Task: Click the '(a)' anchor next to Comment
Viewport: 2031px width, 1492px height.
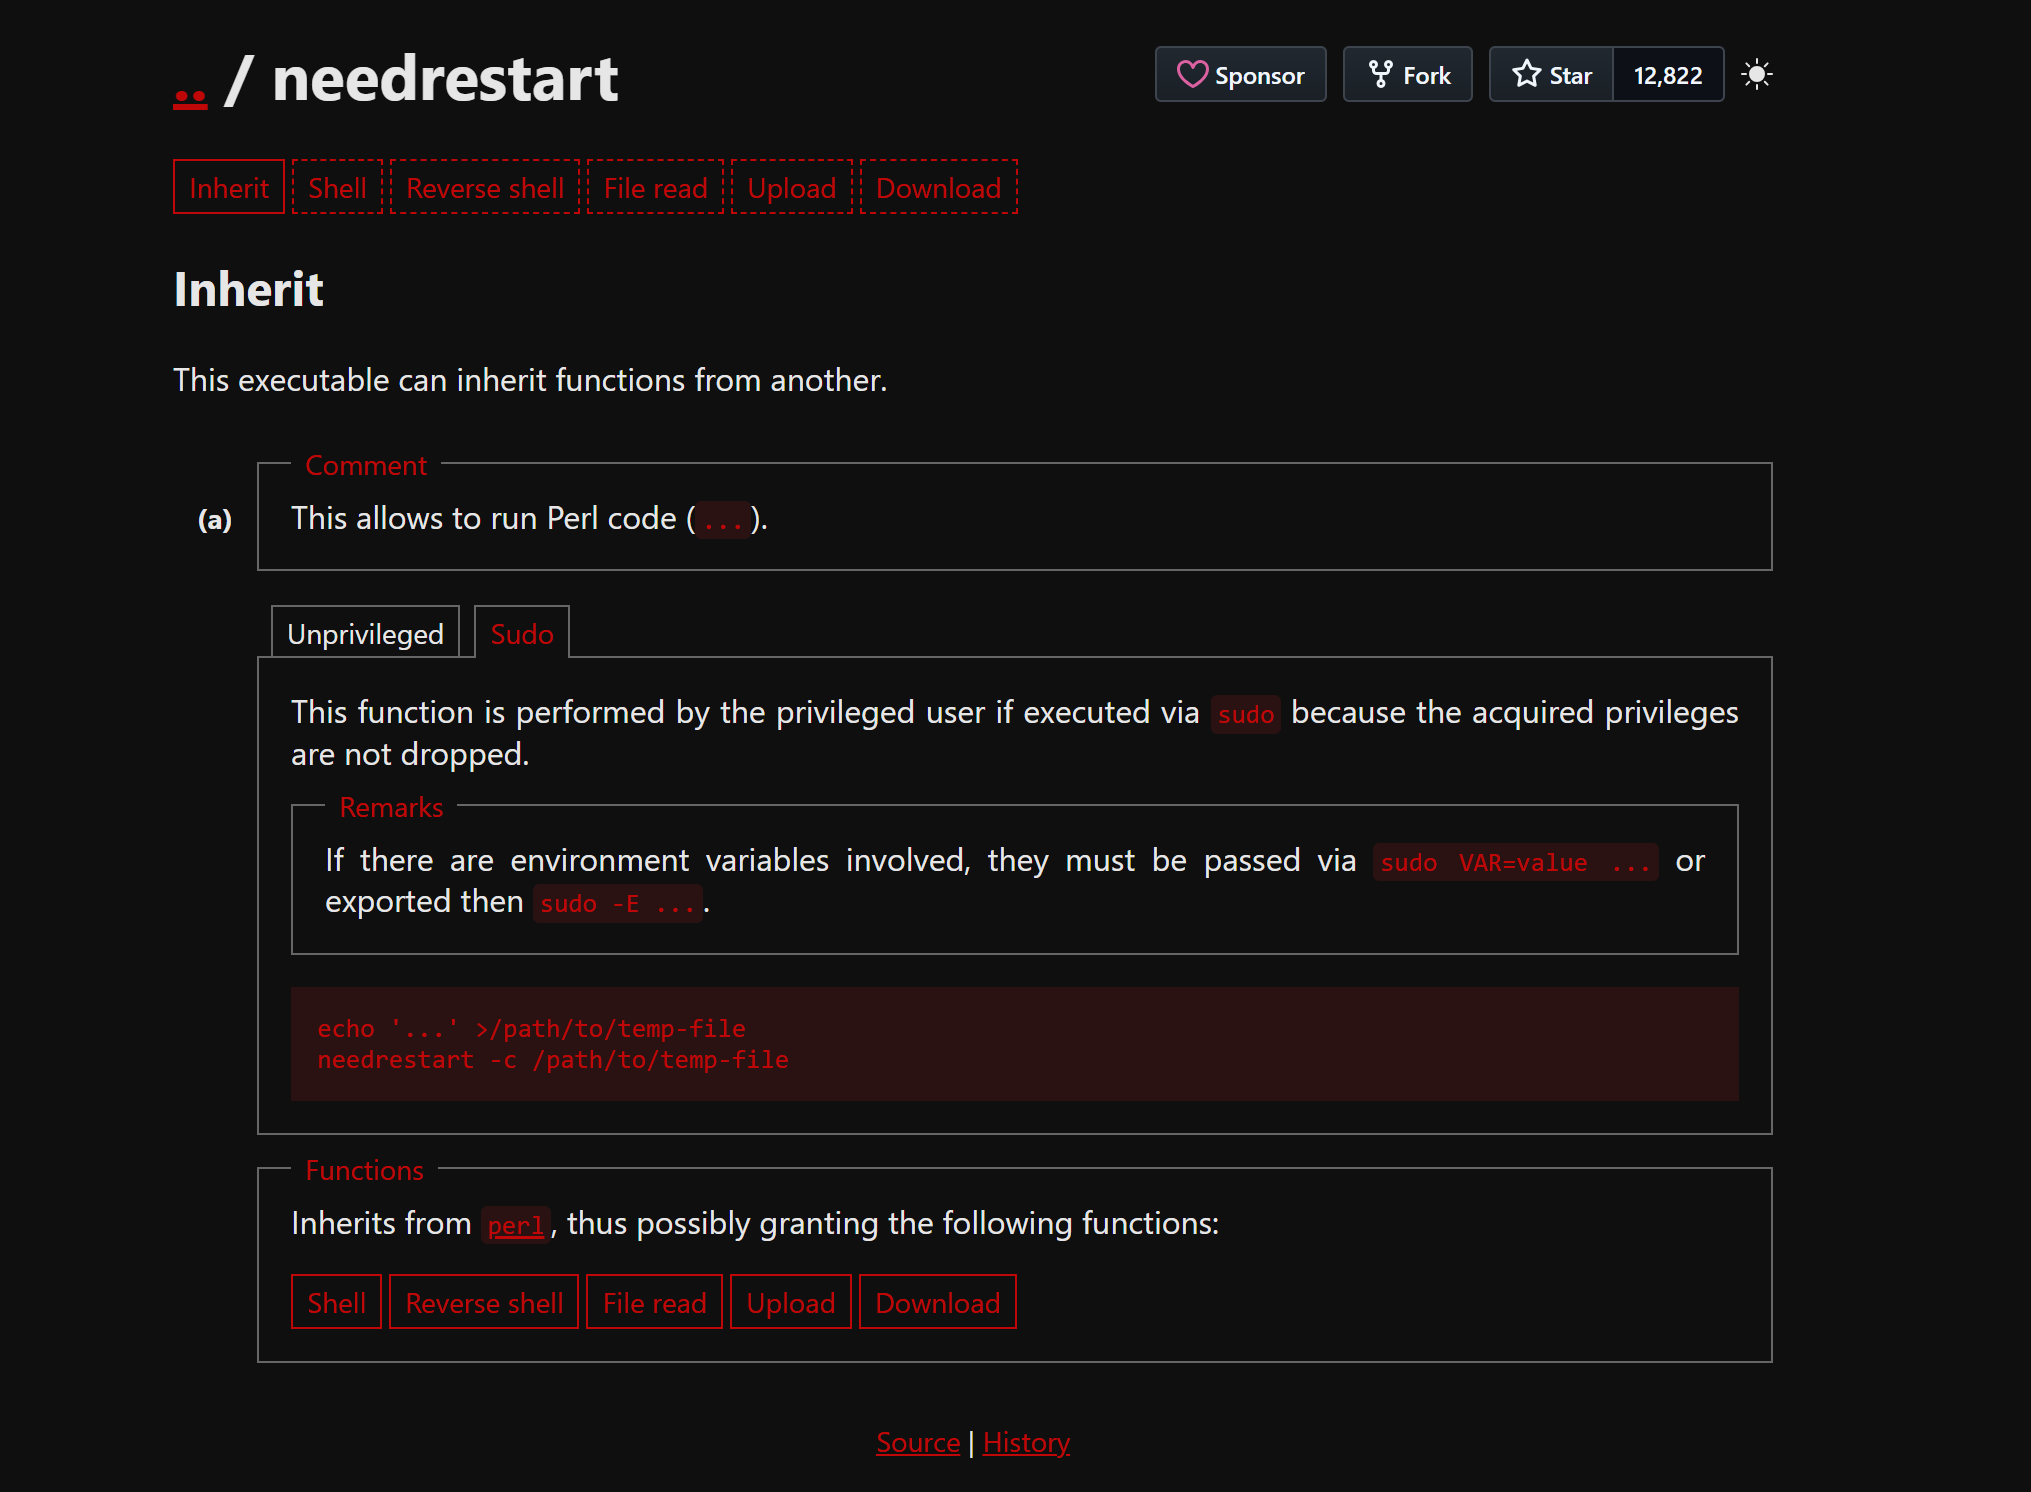Action: (x=213, y=519)
